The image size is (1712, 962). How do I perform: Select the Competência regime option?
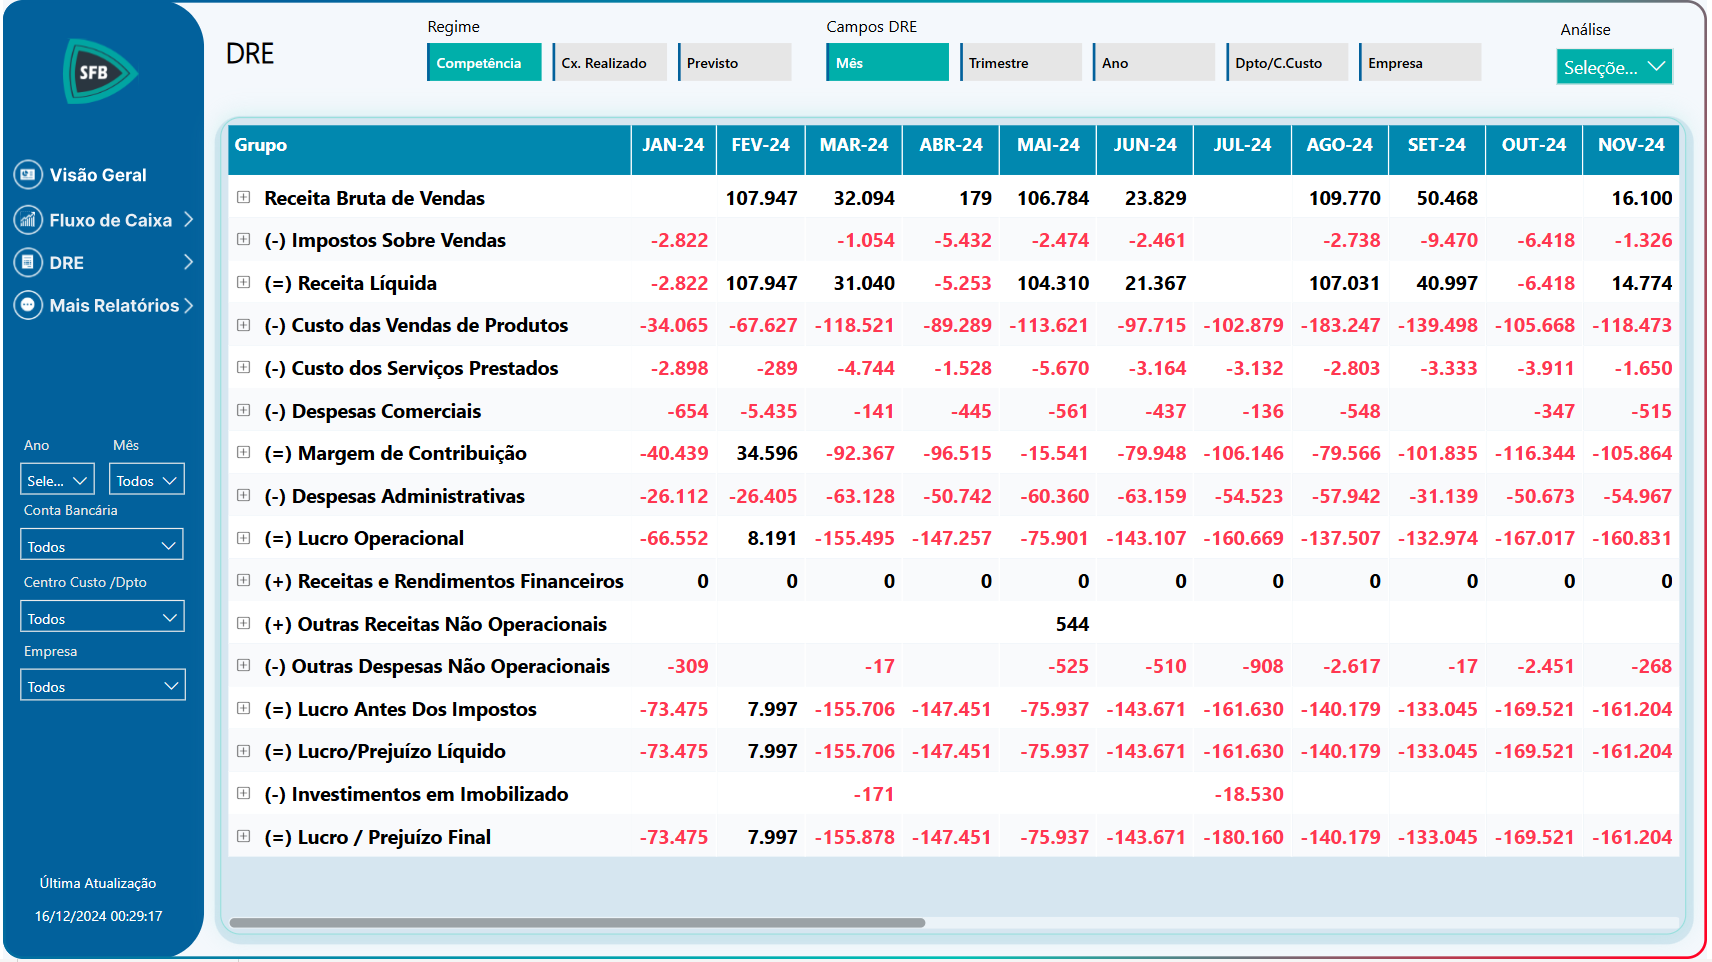484,62
